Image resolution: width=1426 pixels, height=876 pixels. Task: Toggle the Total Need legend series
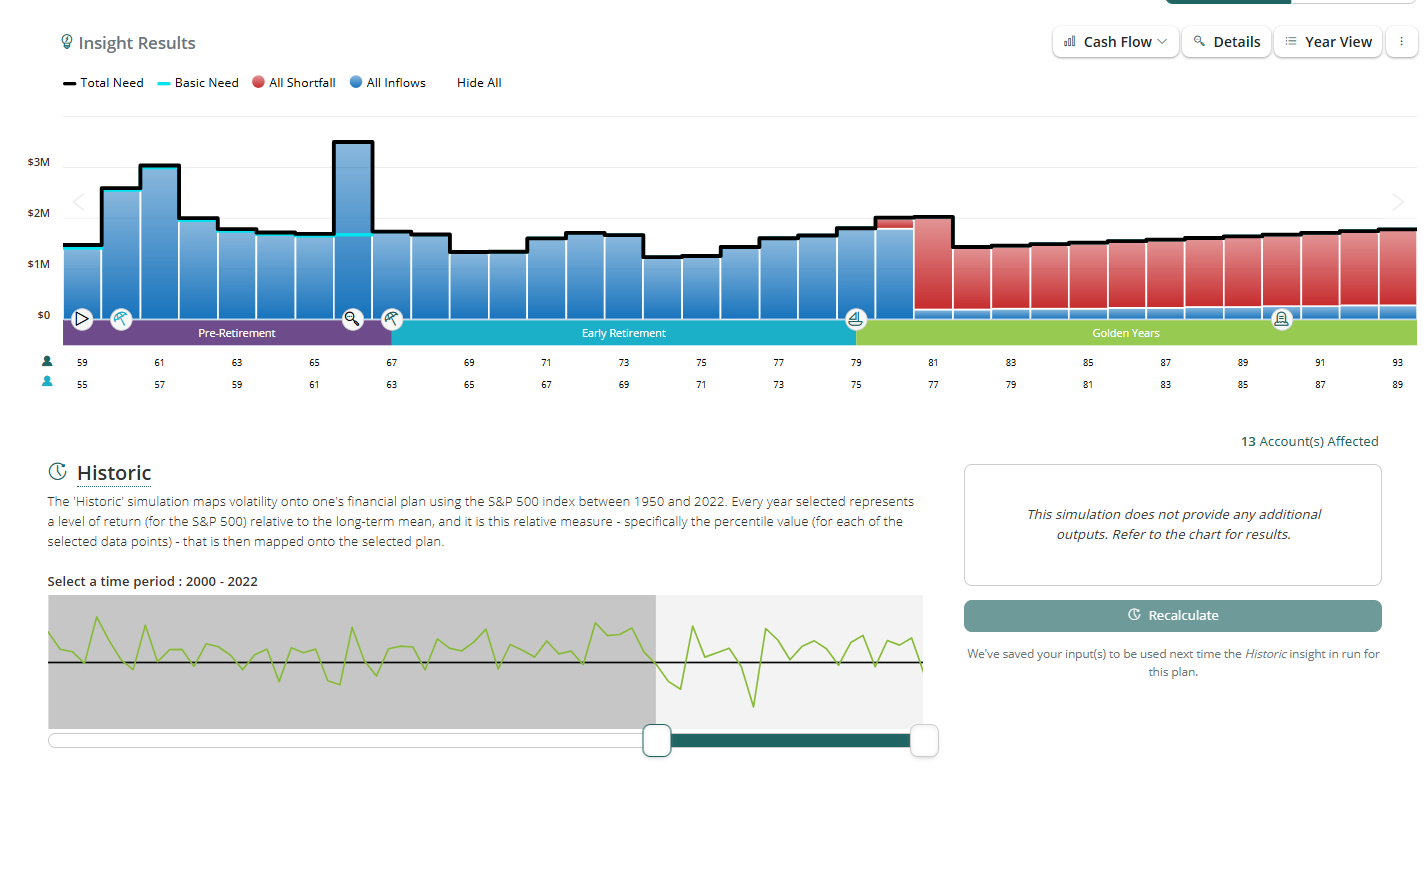tap(103, 83)
